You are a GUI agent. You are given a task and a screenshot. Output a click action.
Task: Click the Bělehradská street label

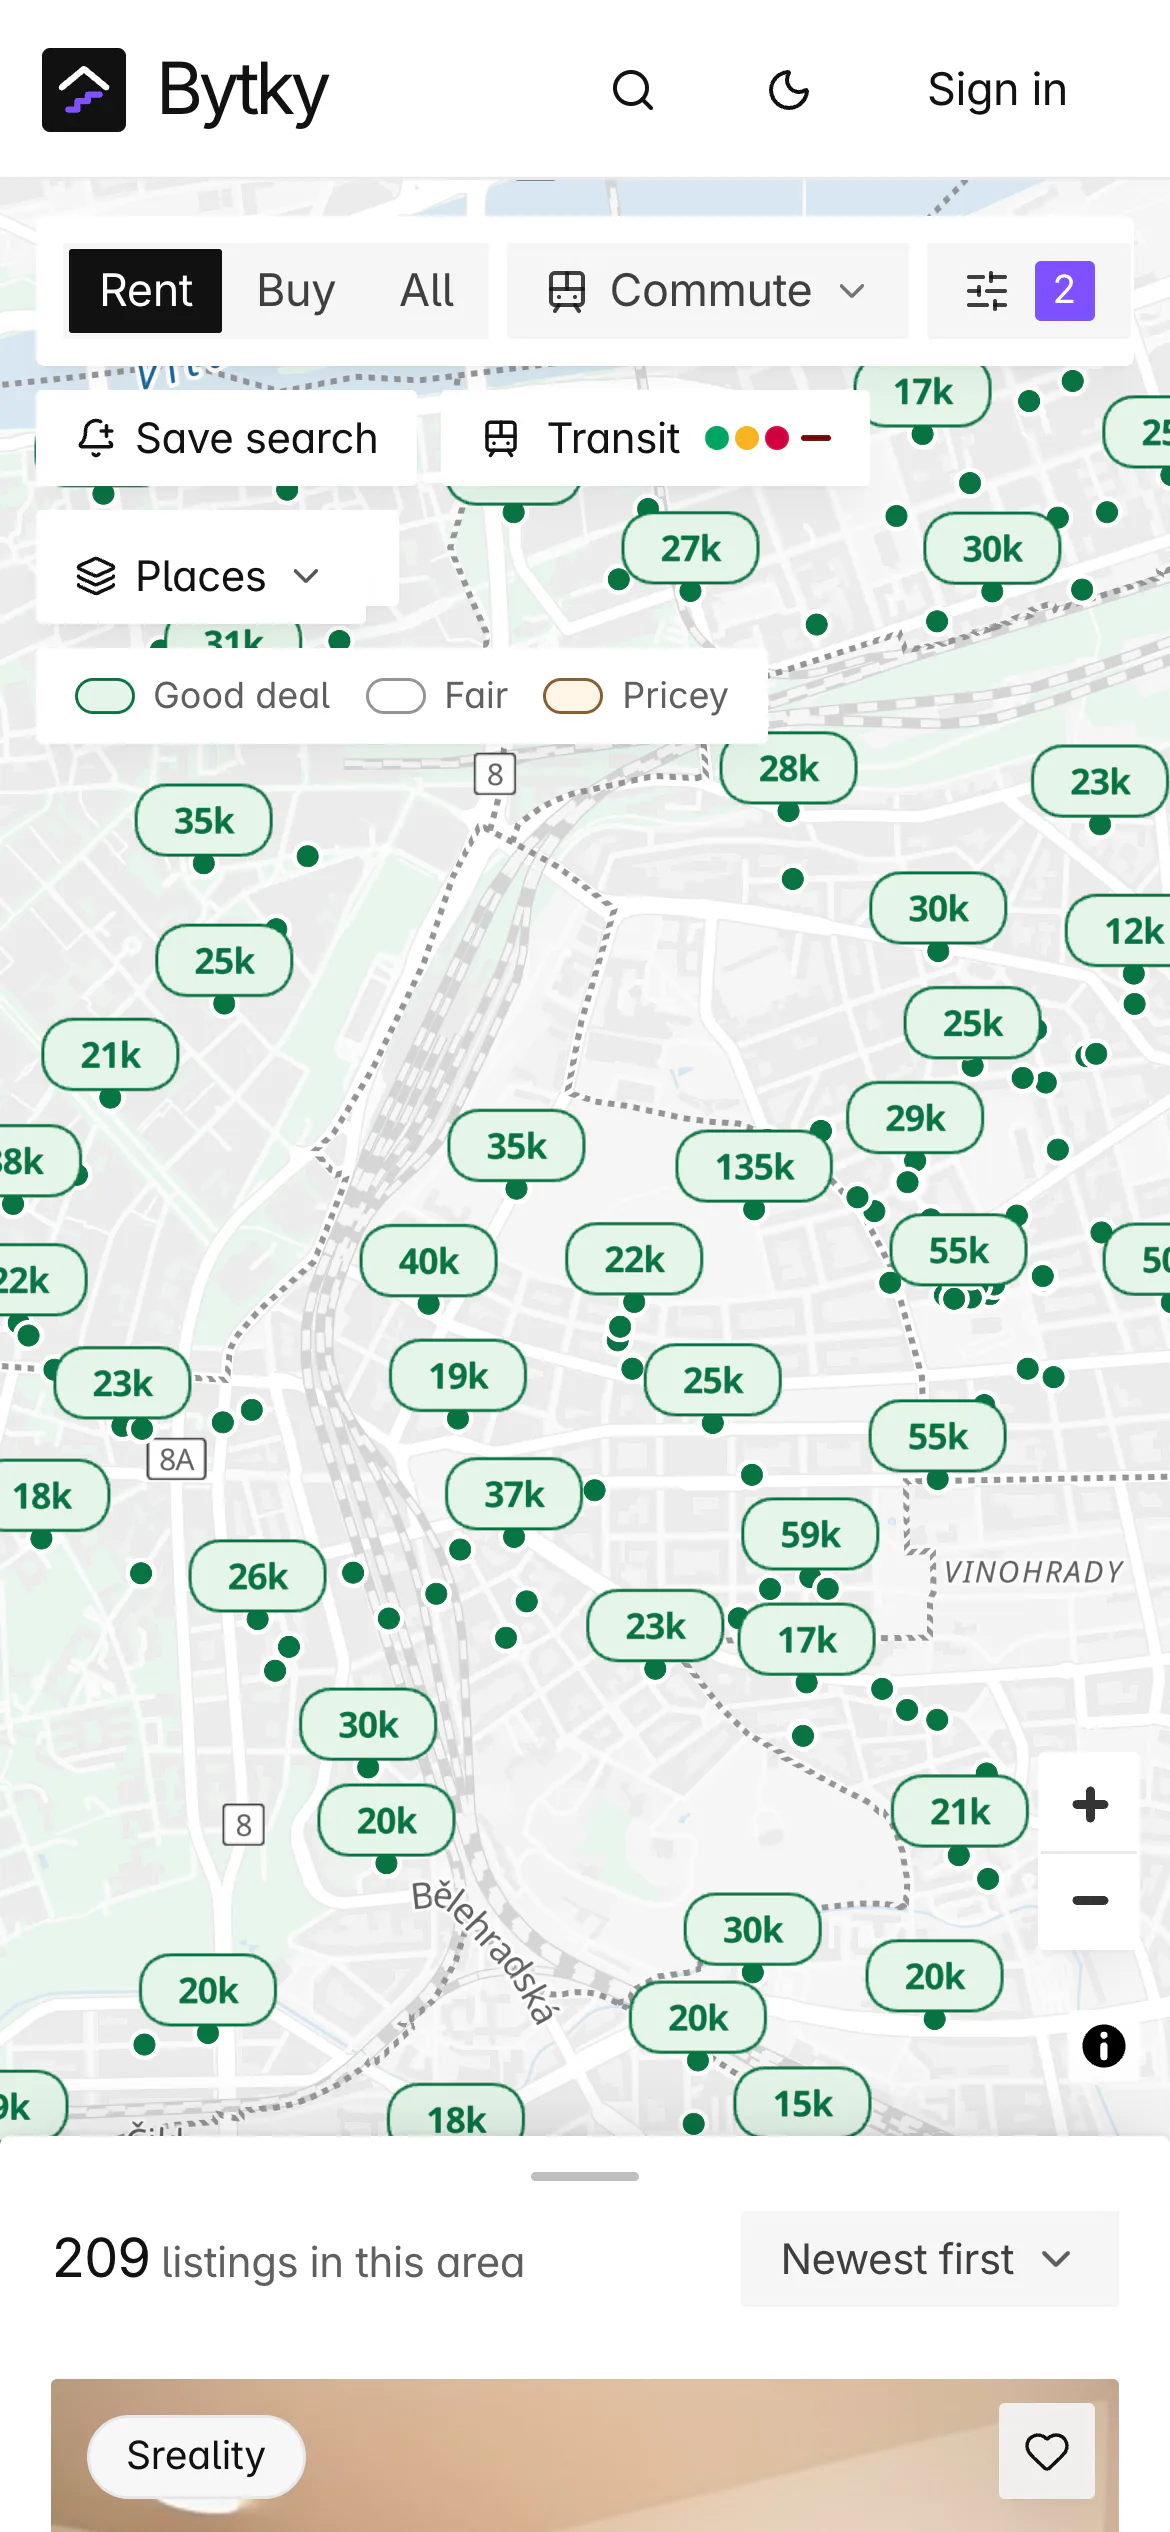click(x=484, y=1952)
